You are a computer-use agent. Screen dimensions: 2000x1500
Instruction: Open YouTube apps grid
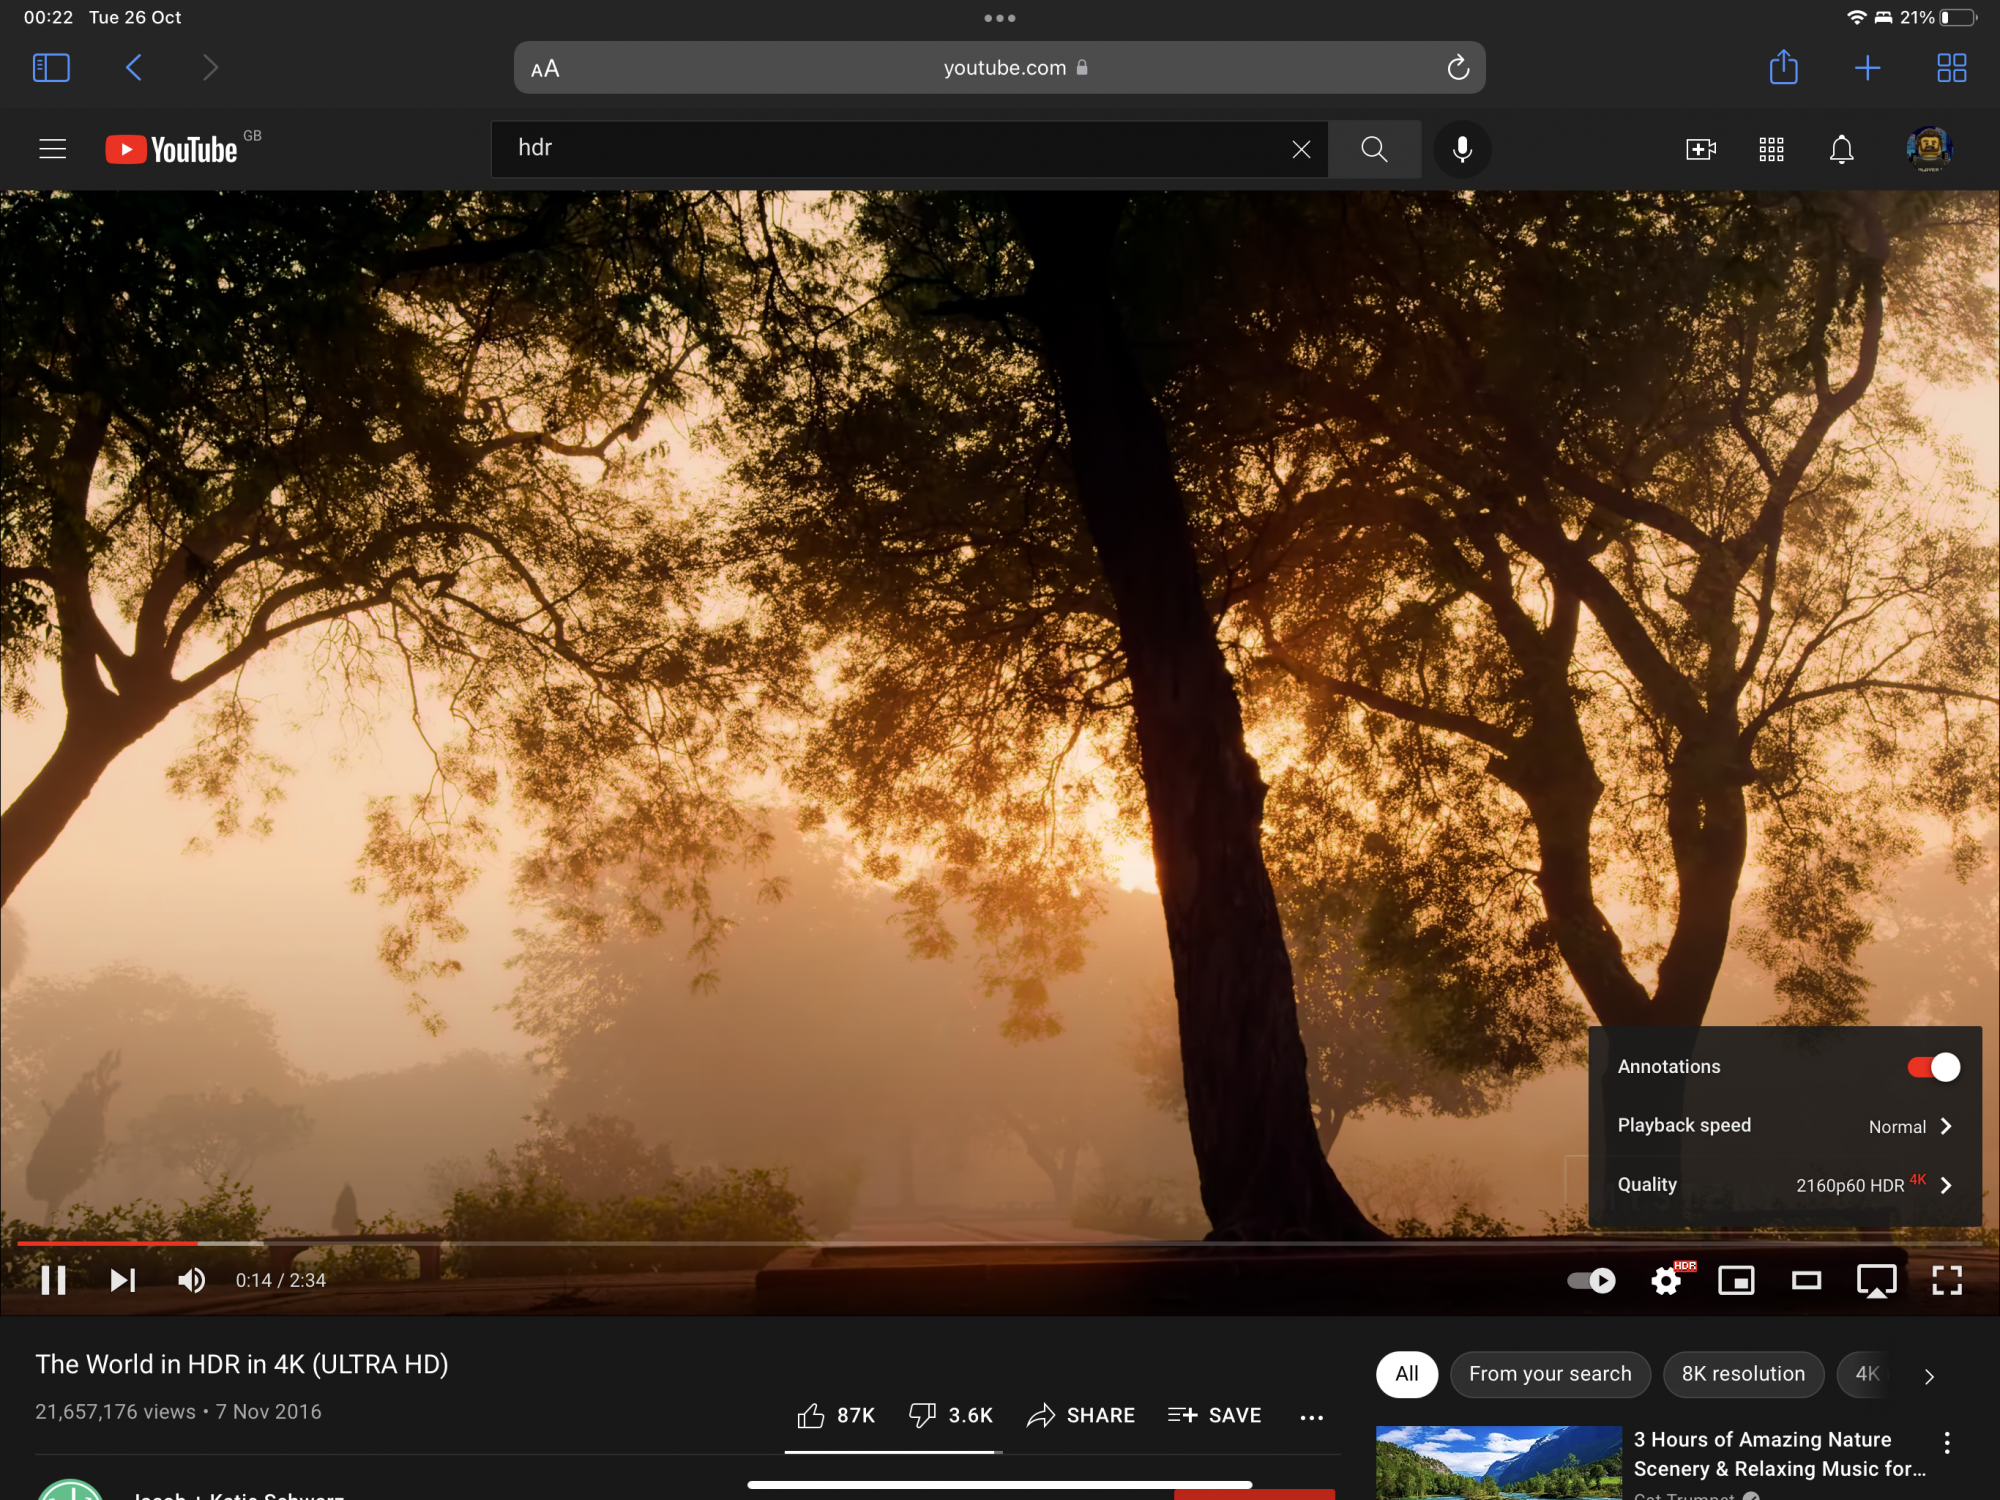pyautogui.click(x=1771, y=149)
